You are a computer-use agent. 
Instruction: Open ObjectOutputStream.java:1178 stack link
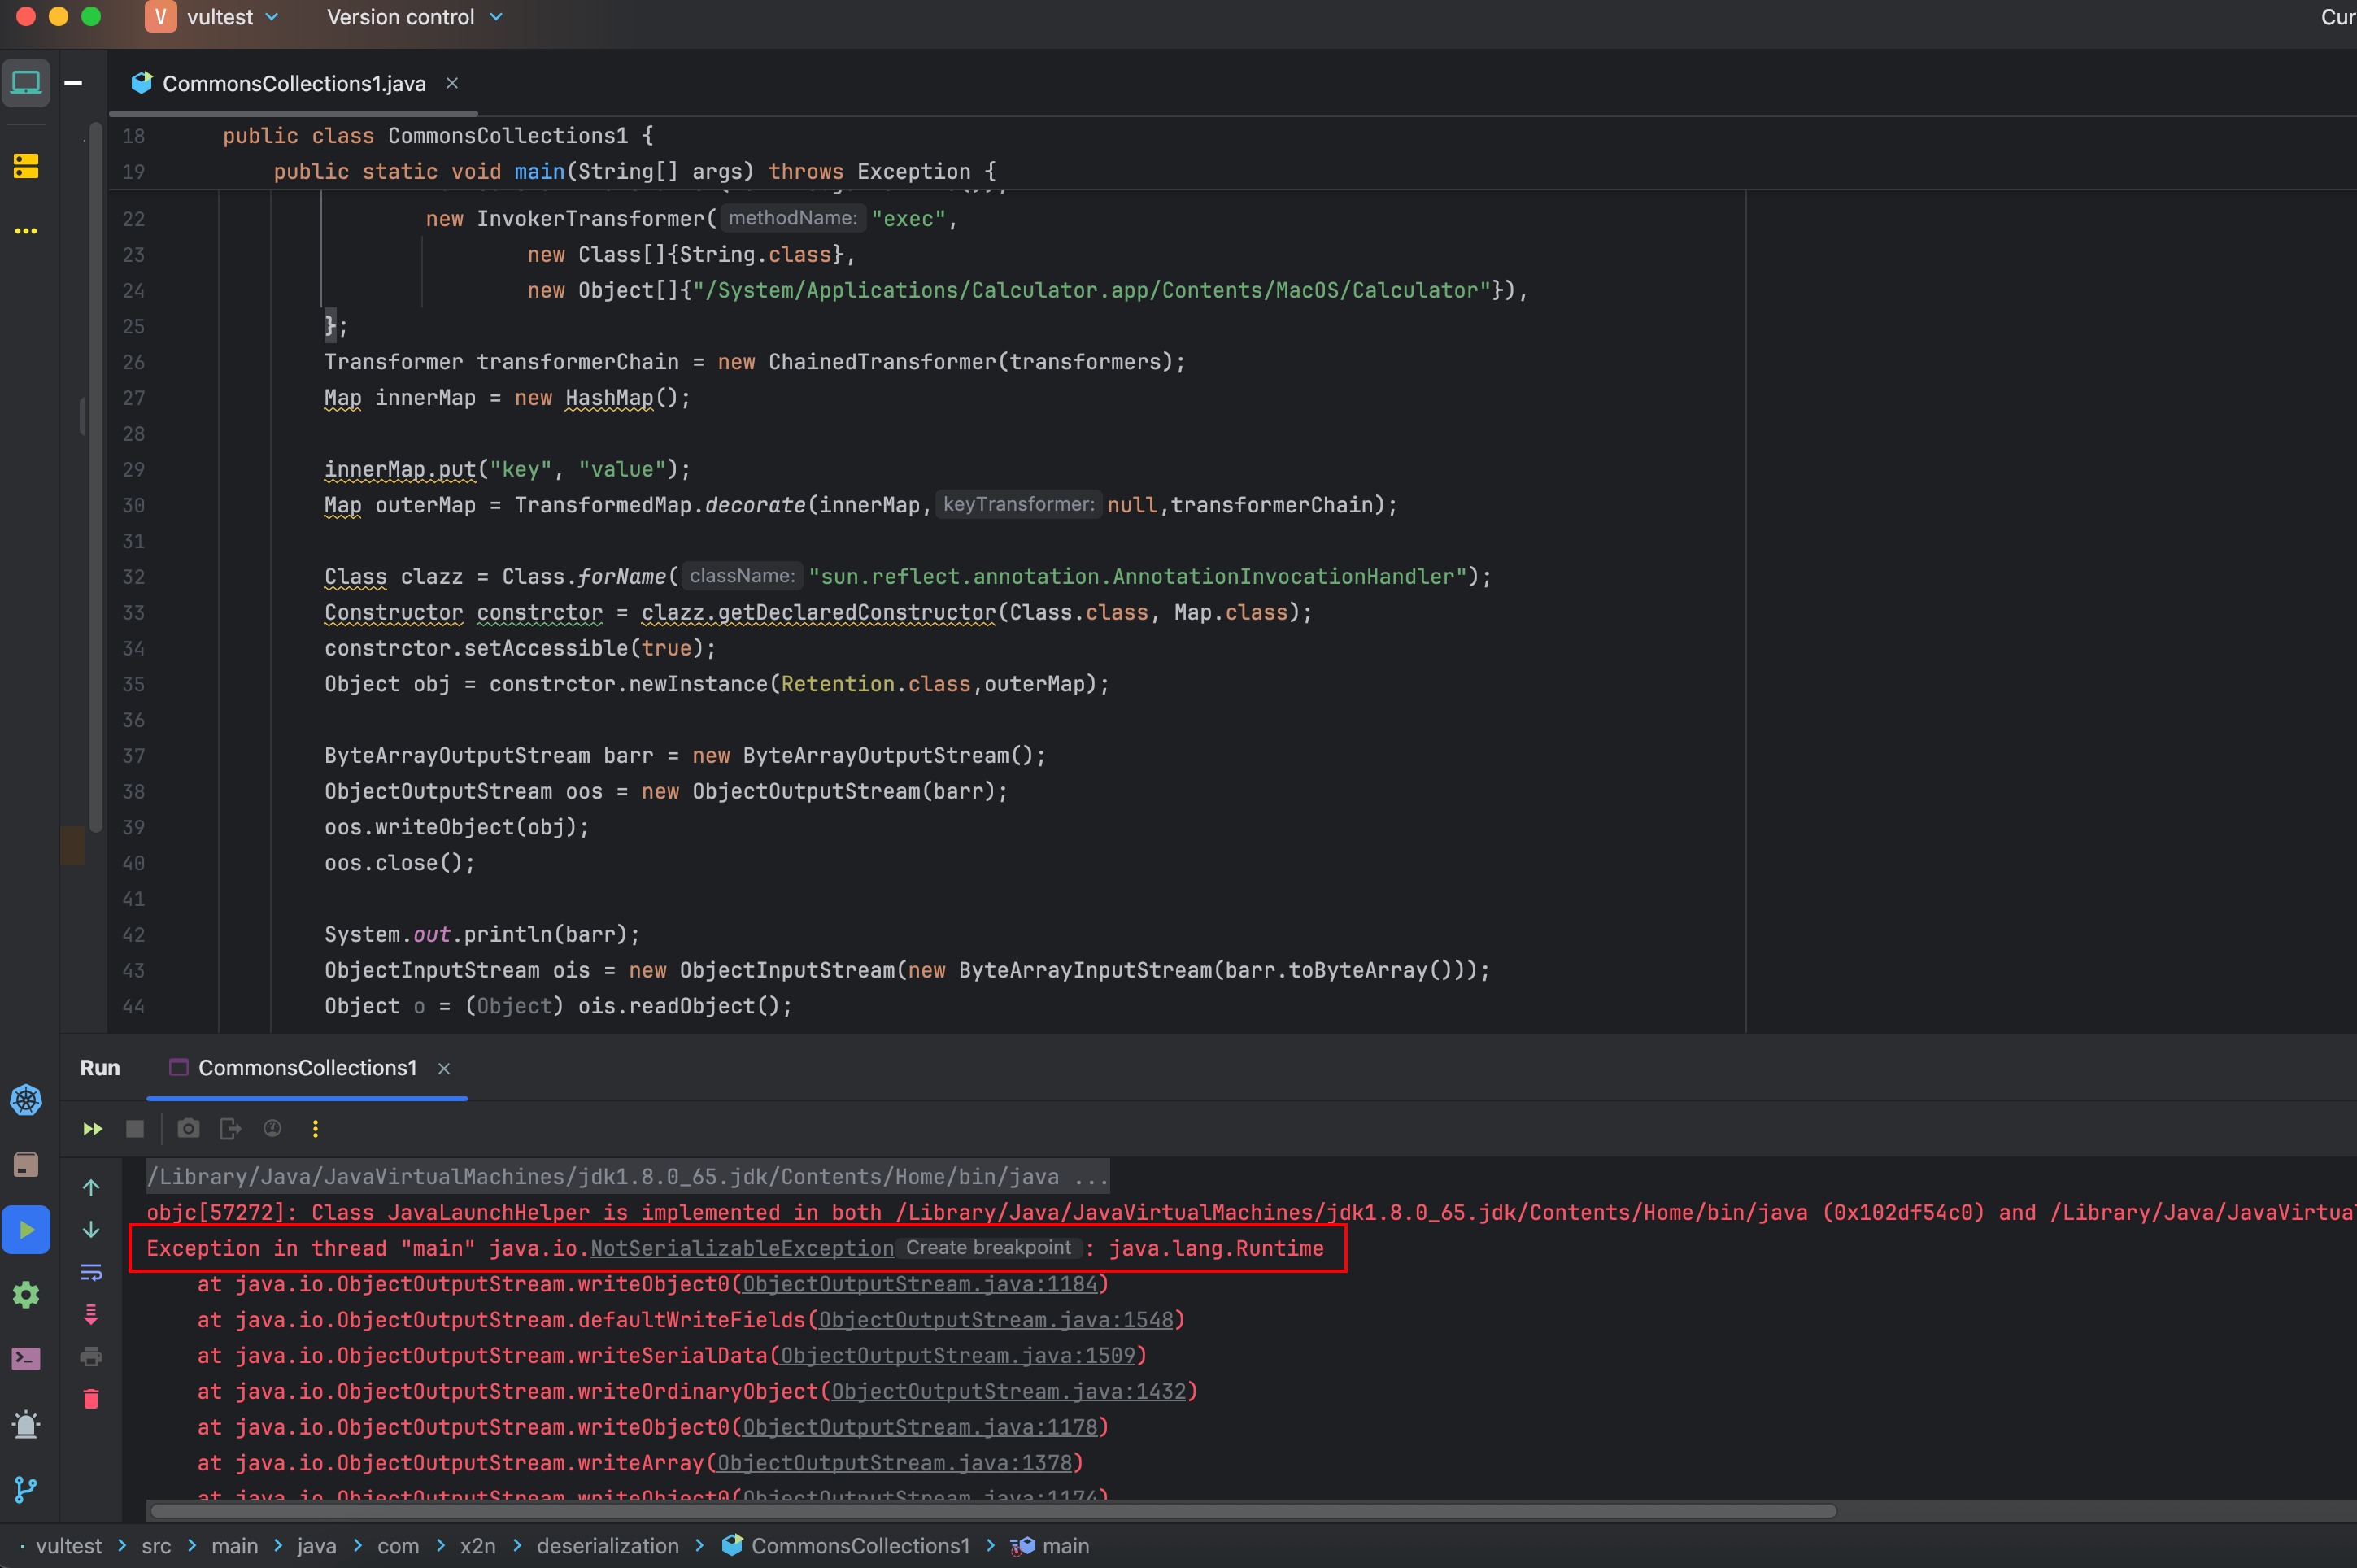click(x=920, y=1427)
